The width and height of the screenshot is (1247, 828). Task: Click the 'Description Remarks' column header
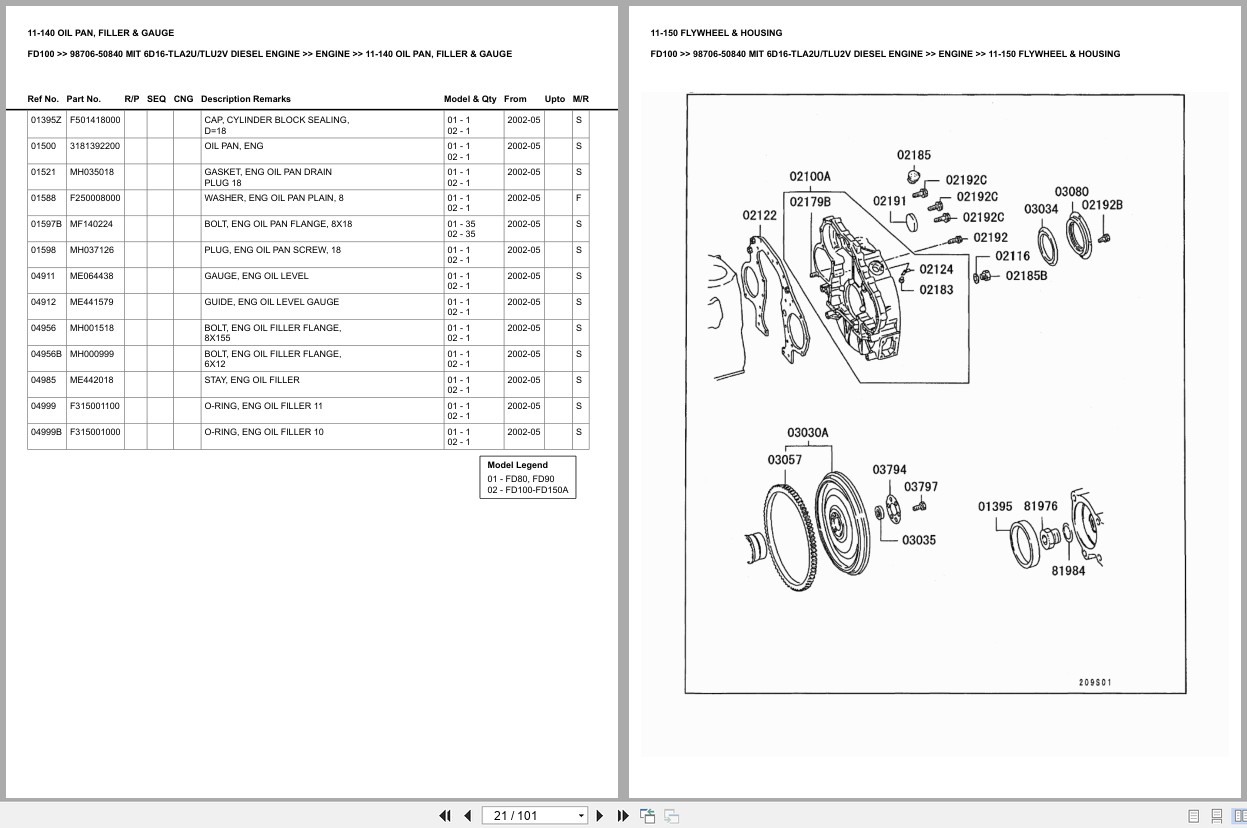tap(246, 99)
